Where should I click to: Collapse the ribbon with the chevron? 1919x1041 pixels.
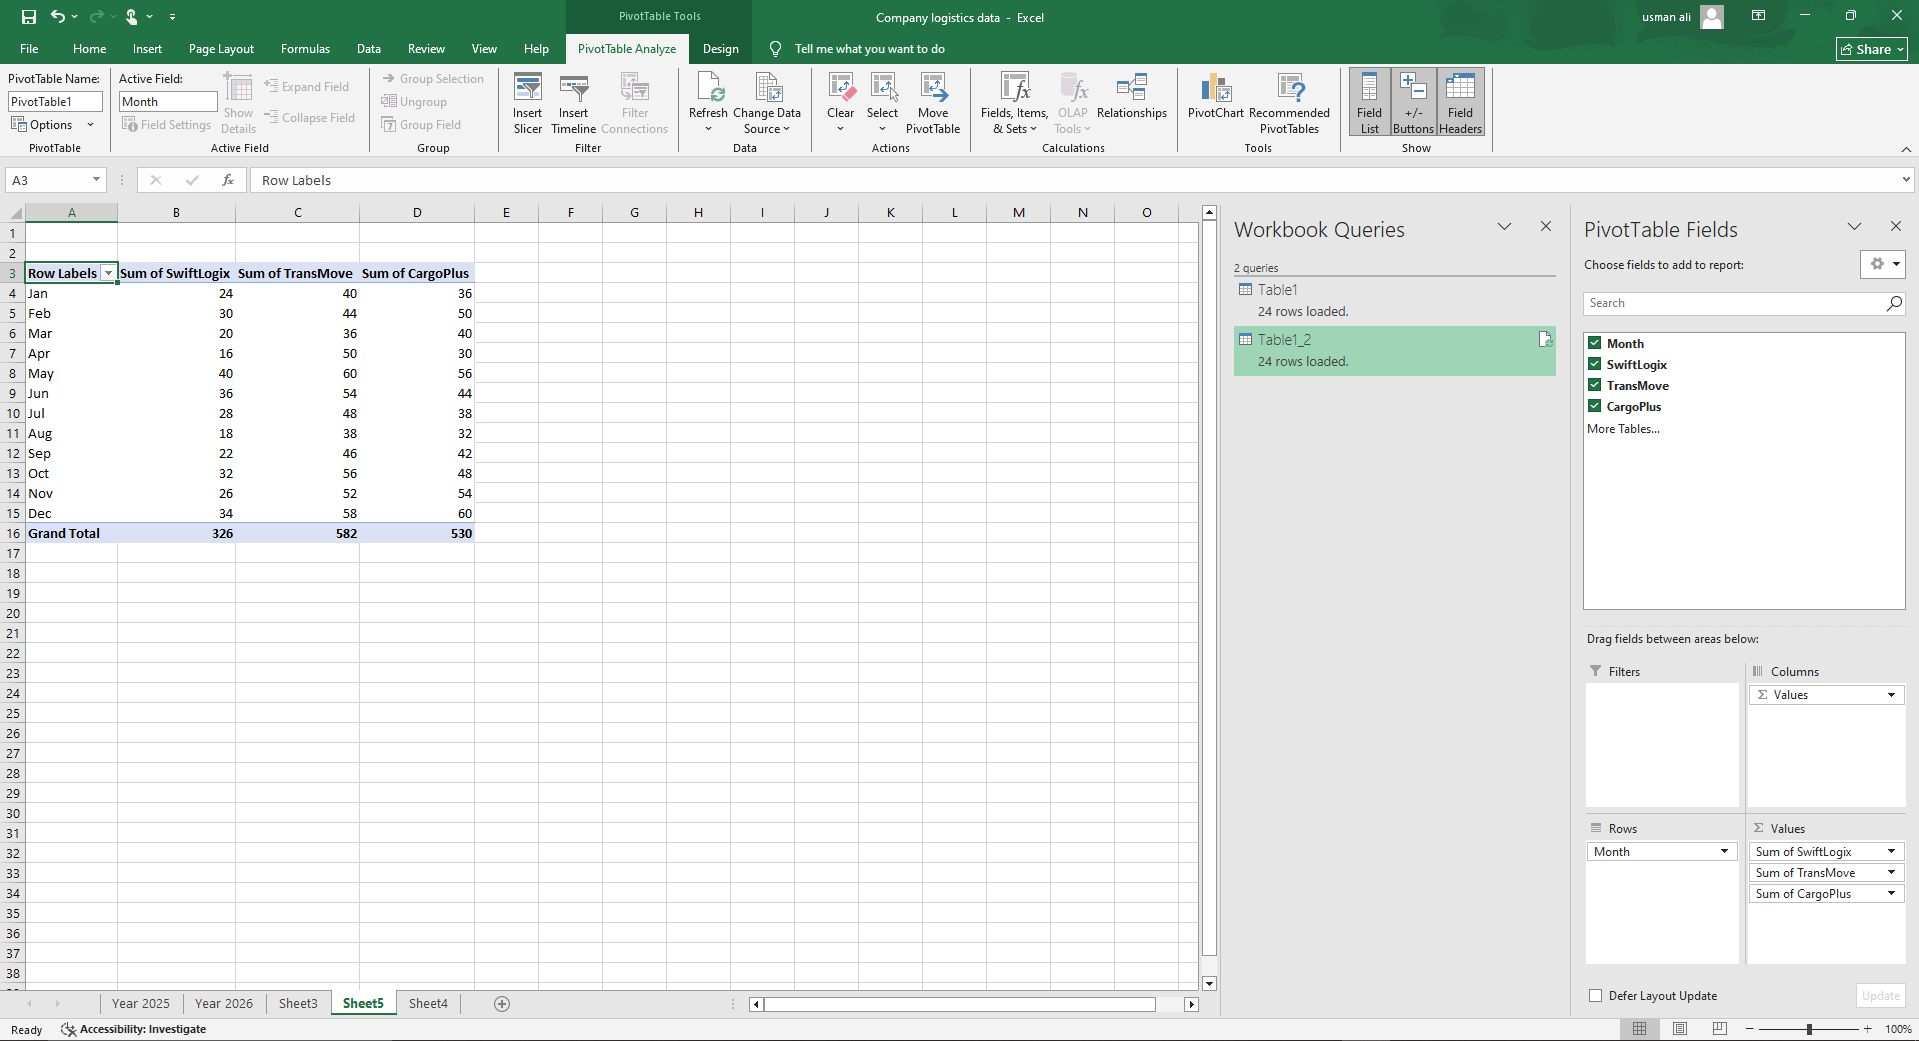tap(1906, 149)
